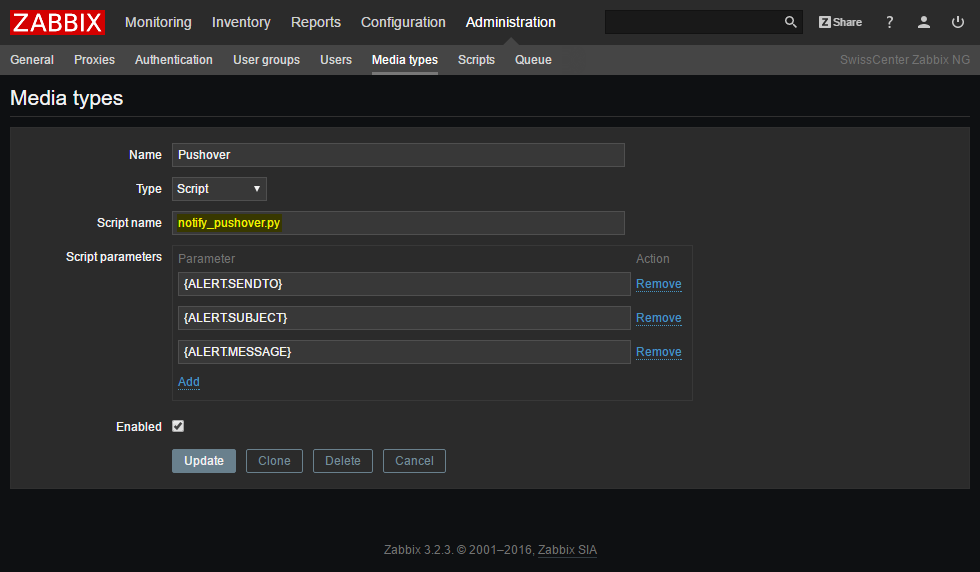The width and height of the screenshot is (980, 572).
Task: Go to the Users submenu
Action: click(x=336, y=60)
